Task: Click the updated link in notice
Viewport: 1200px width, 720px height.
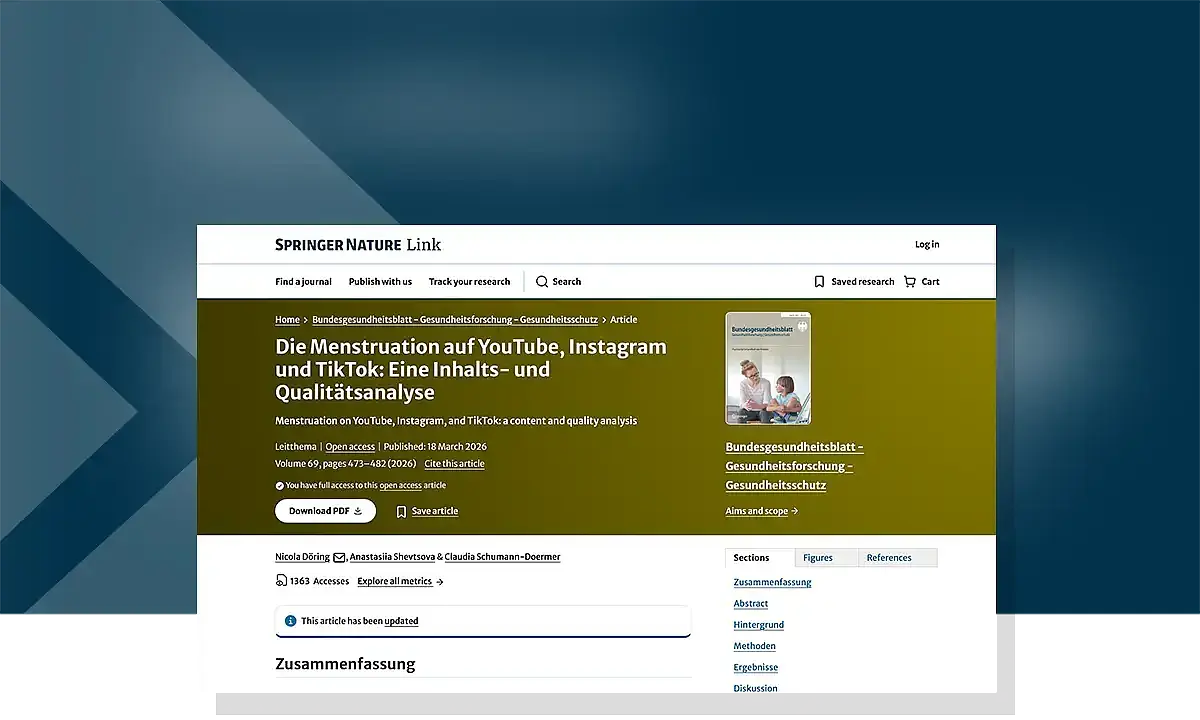Action: tap(401, 621)
